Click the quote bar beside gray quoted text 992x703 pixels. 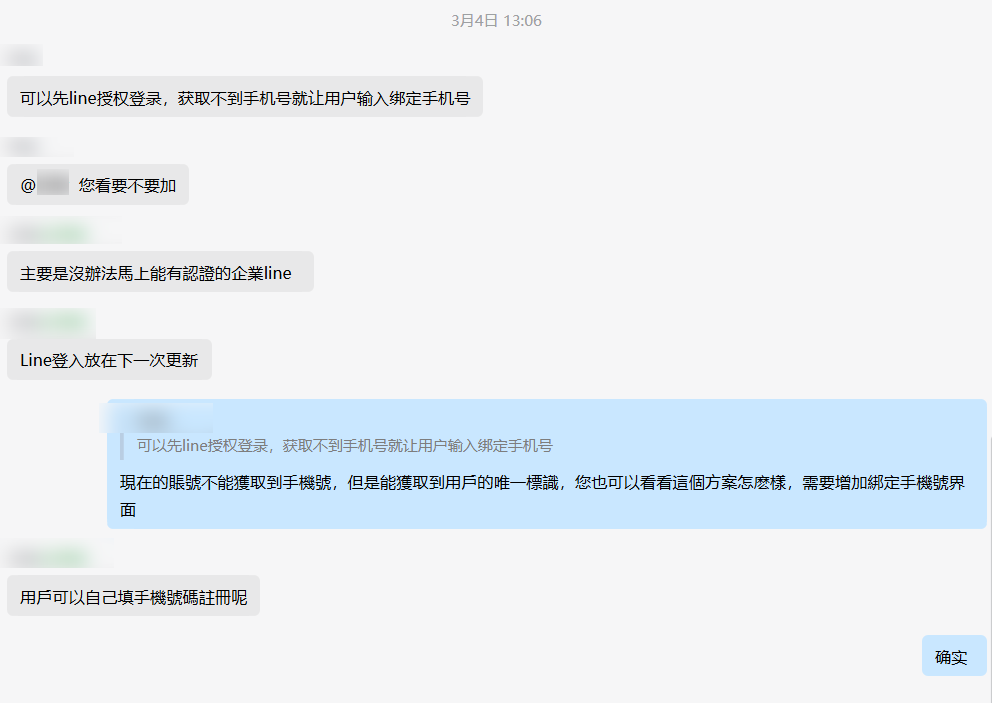122,445
